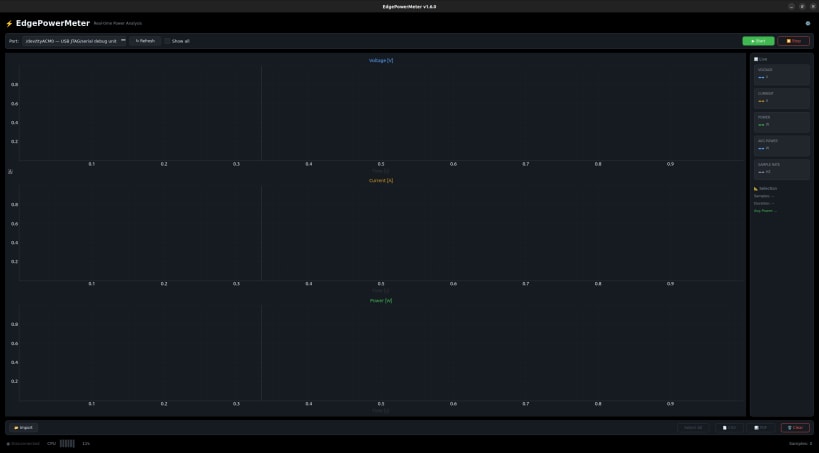Click the auto-scale icon left of charts

pyautogui.click(x=10, y=171)
